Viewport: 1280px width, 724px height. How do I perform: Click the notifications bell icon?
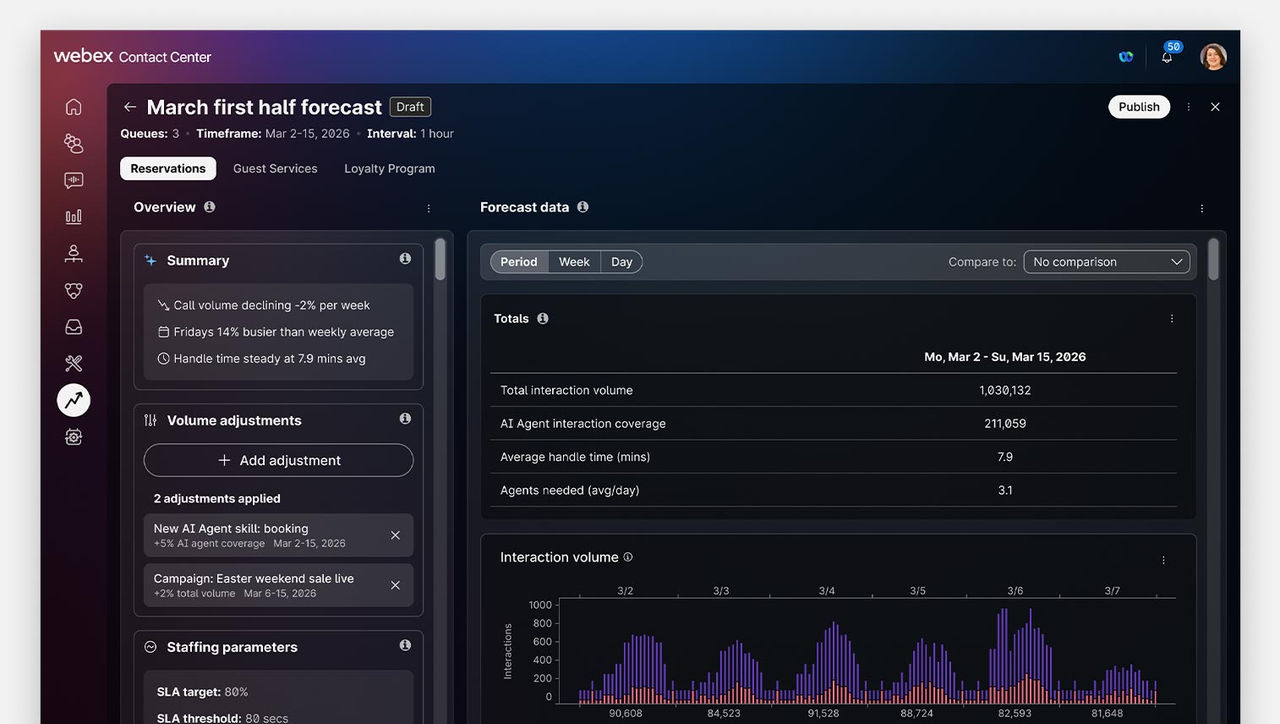tap(1166, 57)
